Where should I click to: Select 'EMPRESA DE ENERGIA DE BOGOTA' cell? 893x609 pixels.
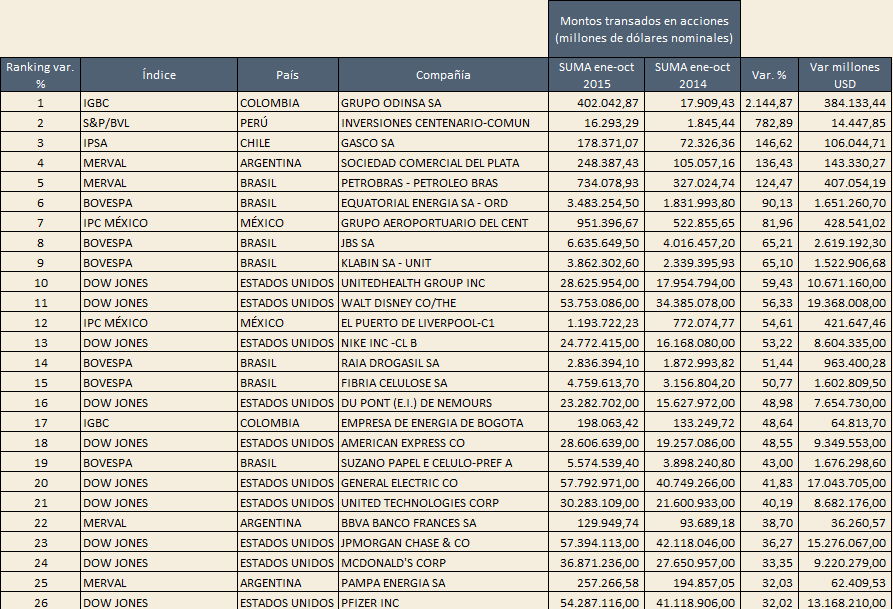tap(443, 423)
